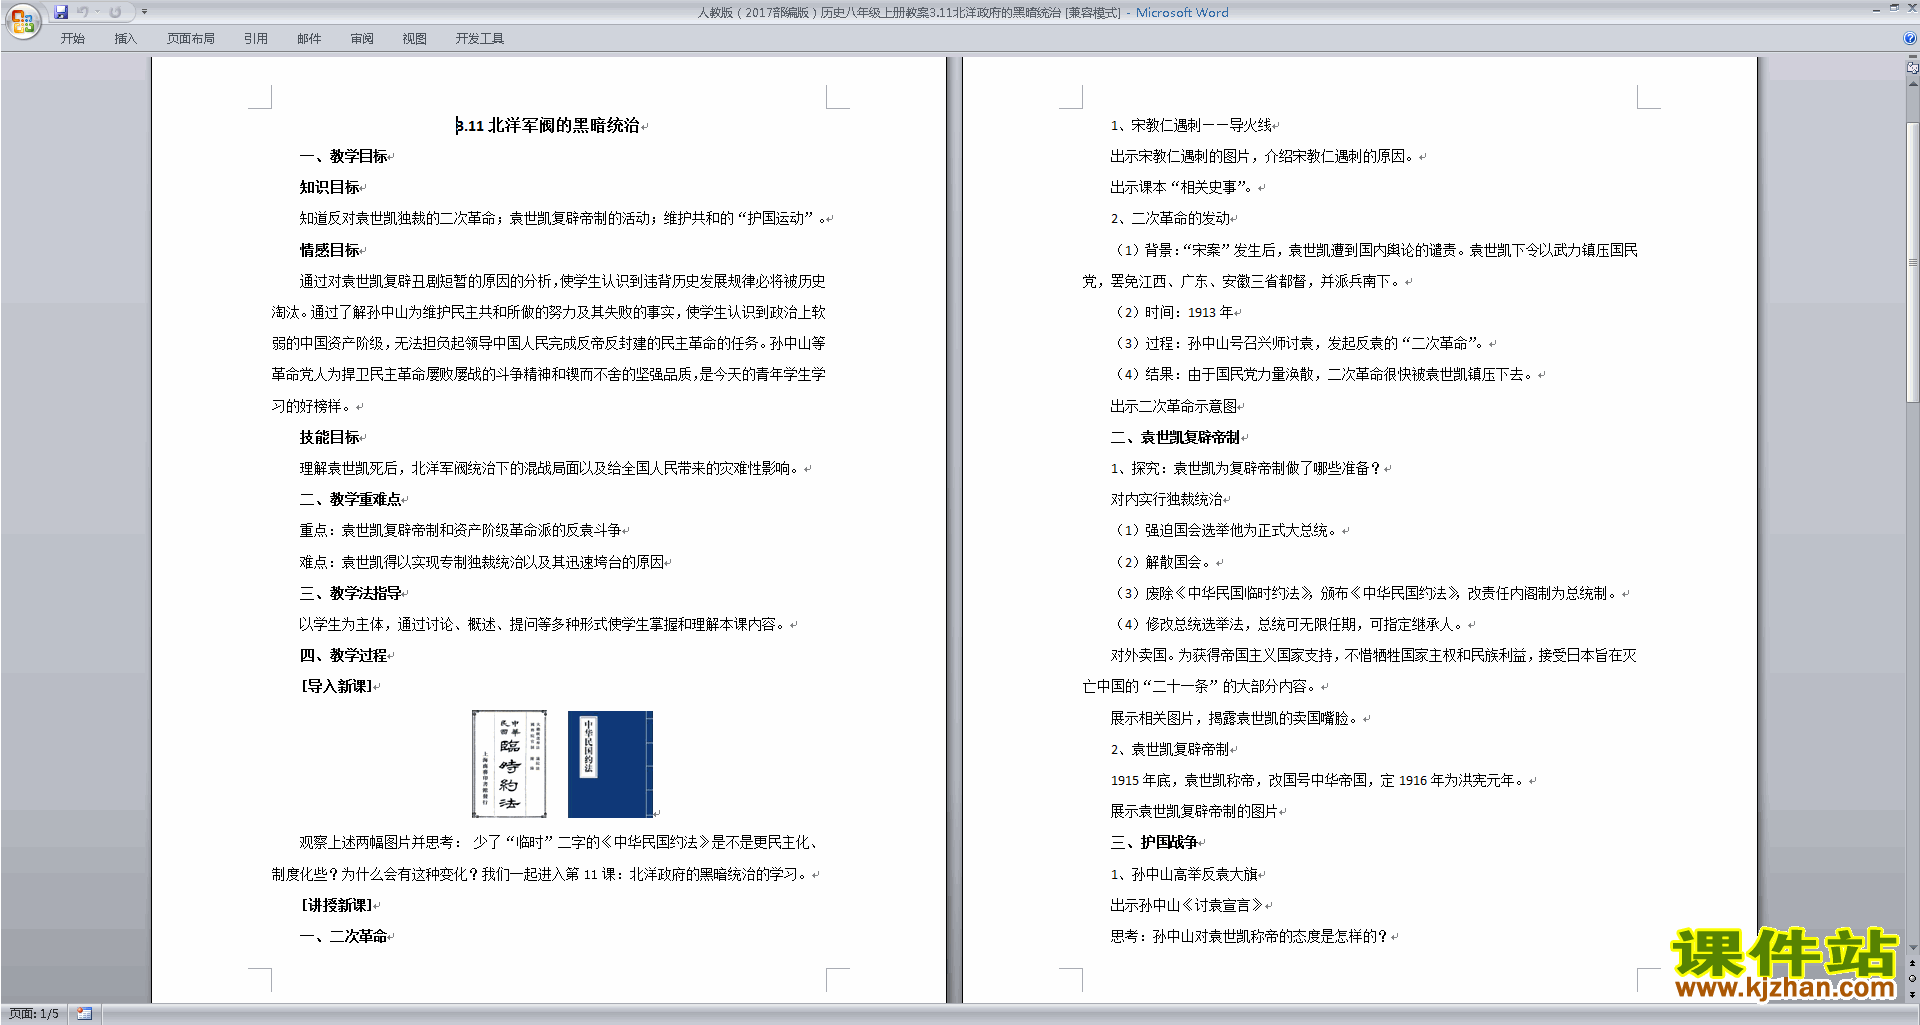Screen dimensions: 1920x1025
Task: Click the 临时约法 book cover image
Action: [509, 764]
